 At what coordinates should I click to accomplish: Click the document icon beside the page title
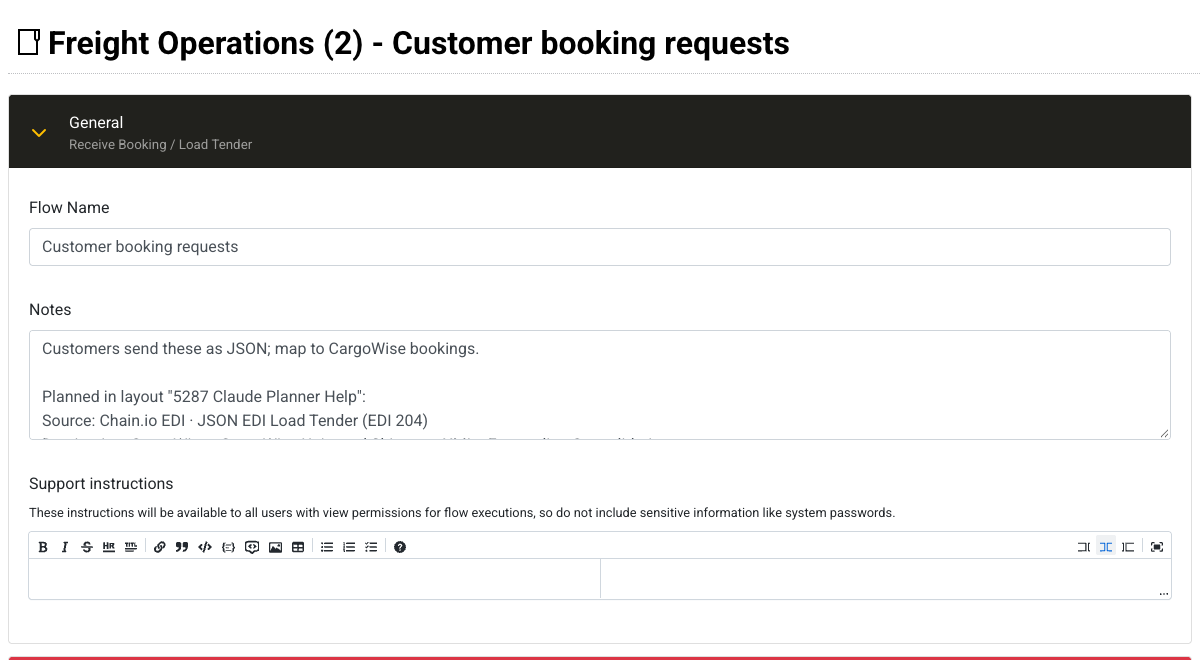point(29,42)
